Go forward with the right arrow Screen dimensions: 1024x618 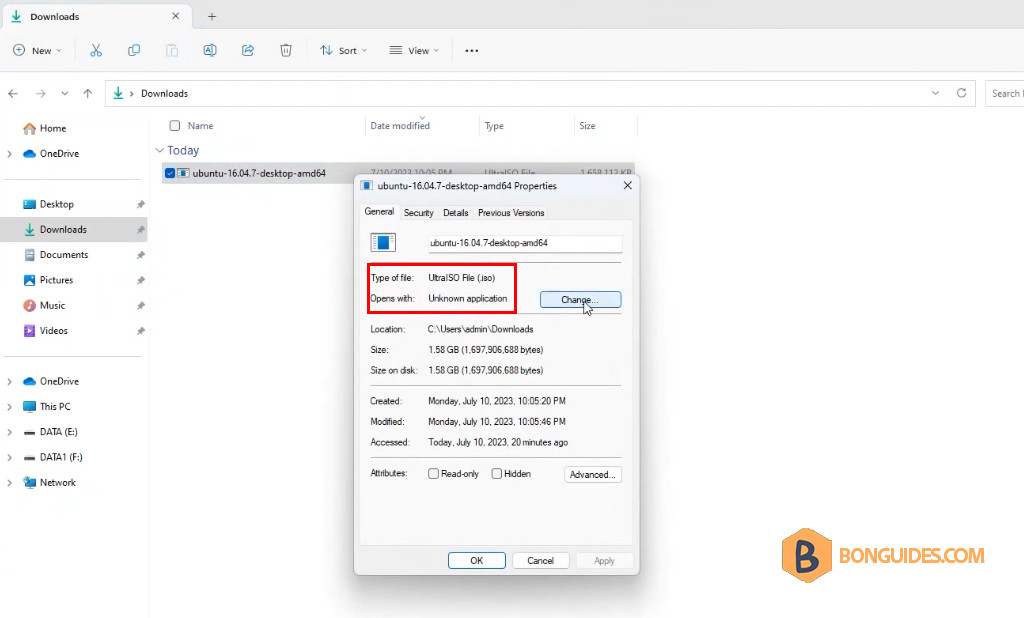(40, 93)
